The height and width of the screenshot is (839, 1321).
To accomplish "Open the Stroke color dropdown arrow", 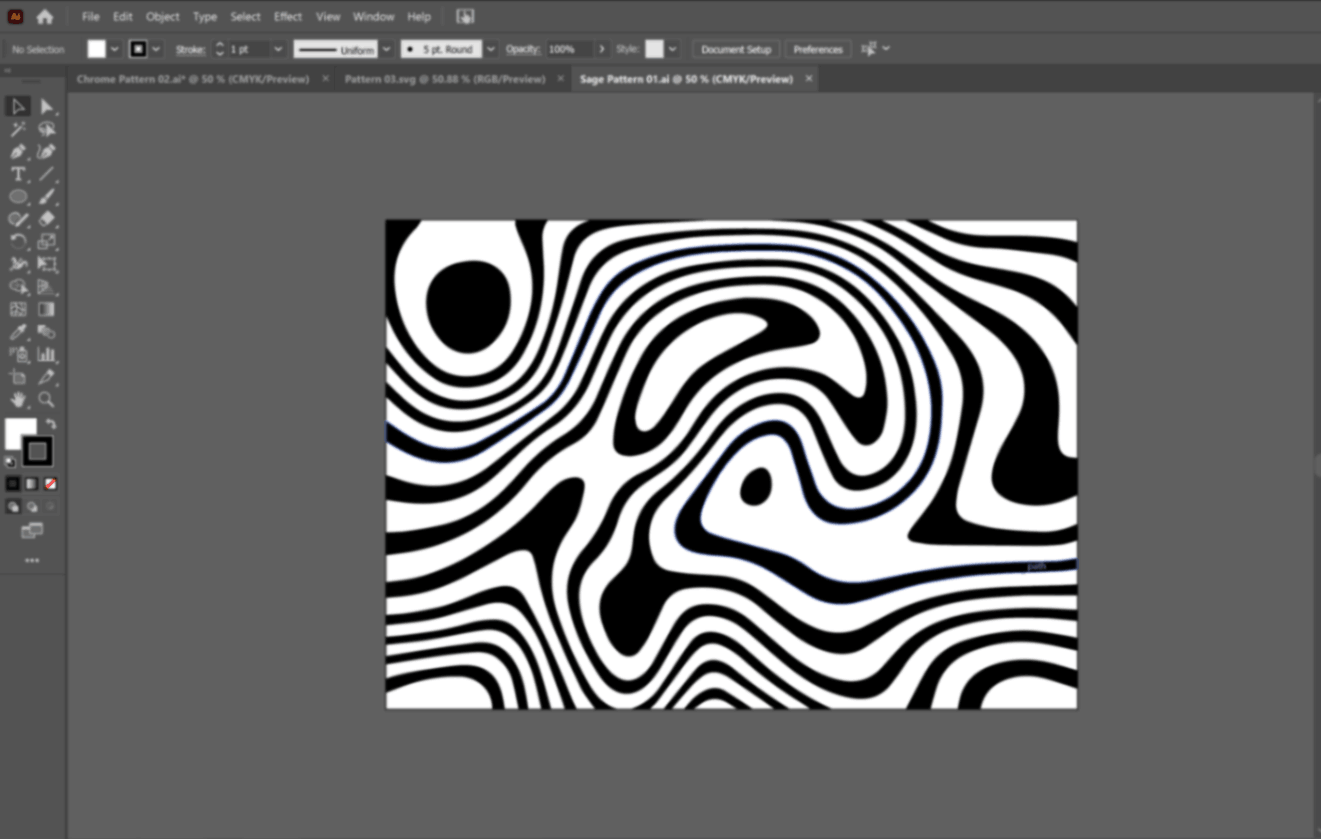I will point(156,49).
